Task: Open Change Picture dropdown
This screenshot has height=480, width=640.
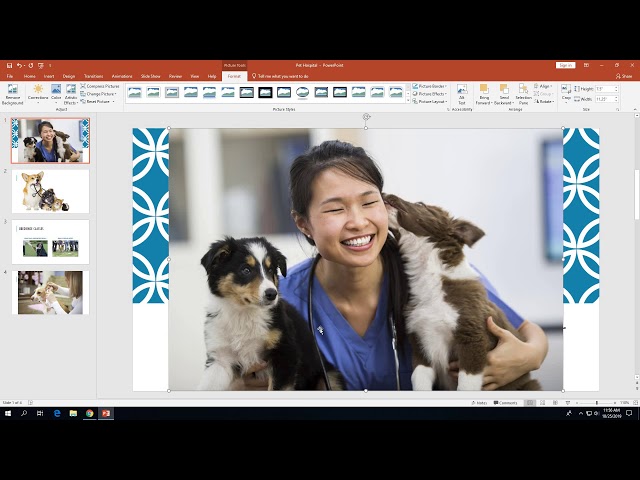Action: (x=98, y=94)
